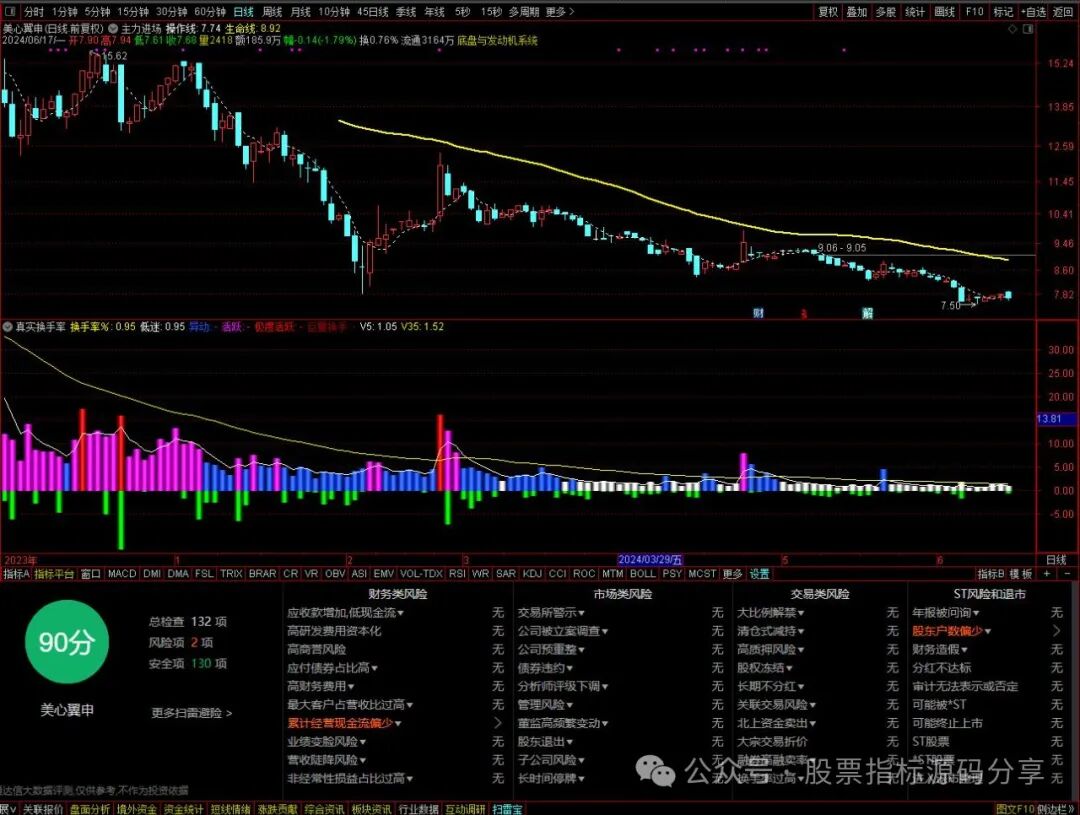Expand 公司被立案调查 risk item
Image resolution: width=1080 pixels, height=815 pixels.
(563, 630)
